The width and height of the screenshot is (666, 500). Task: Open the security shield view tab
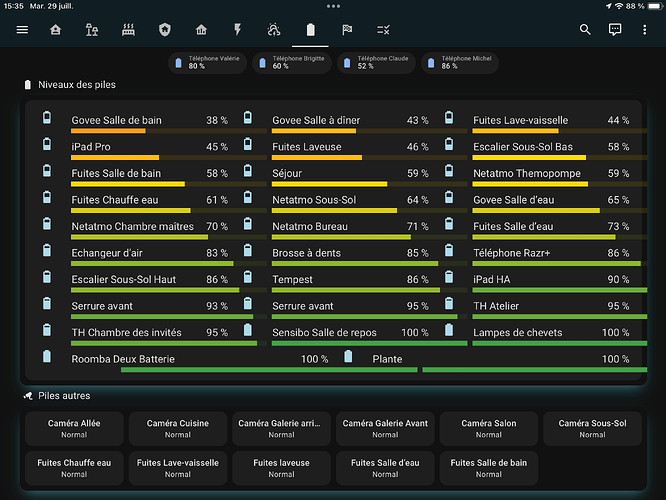coord(165,30)
